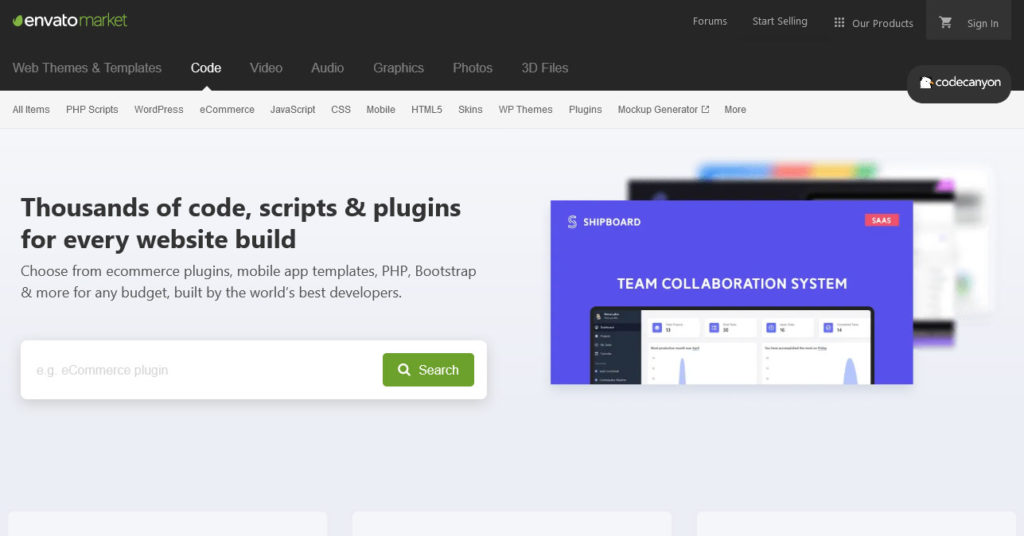Click Sign In
Screen dimensions: 1024x536
982,23
